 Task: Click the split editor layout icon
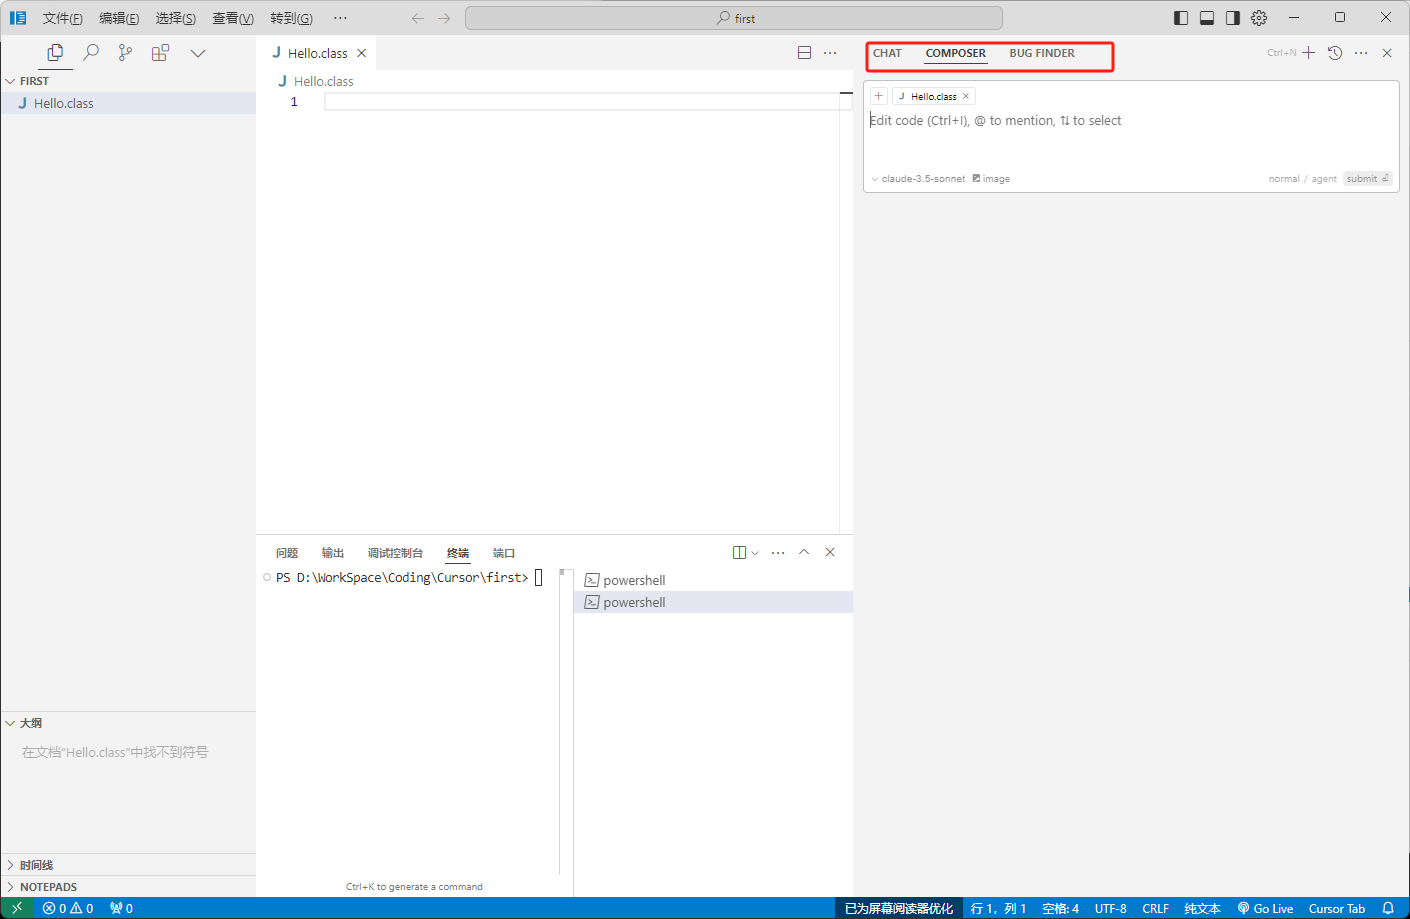[x=804, y=53]
